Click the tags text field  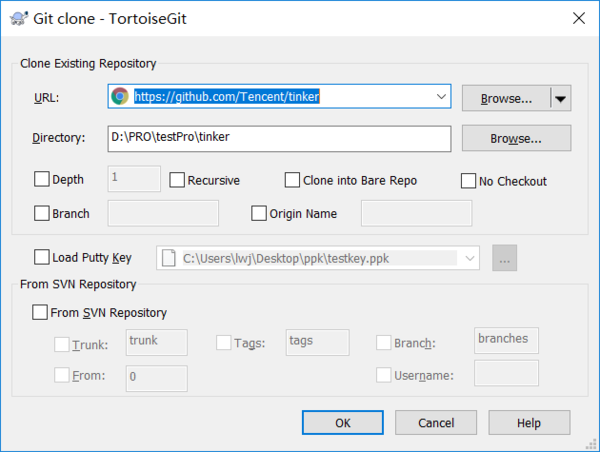coord(317,342)
